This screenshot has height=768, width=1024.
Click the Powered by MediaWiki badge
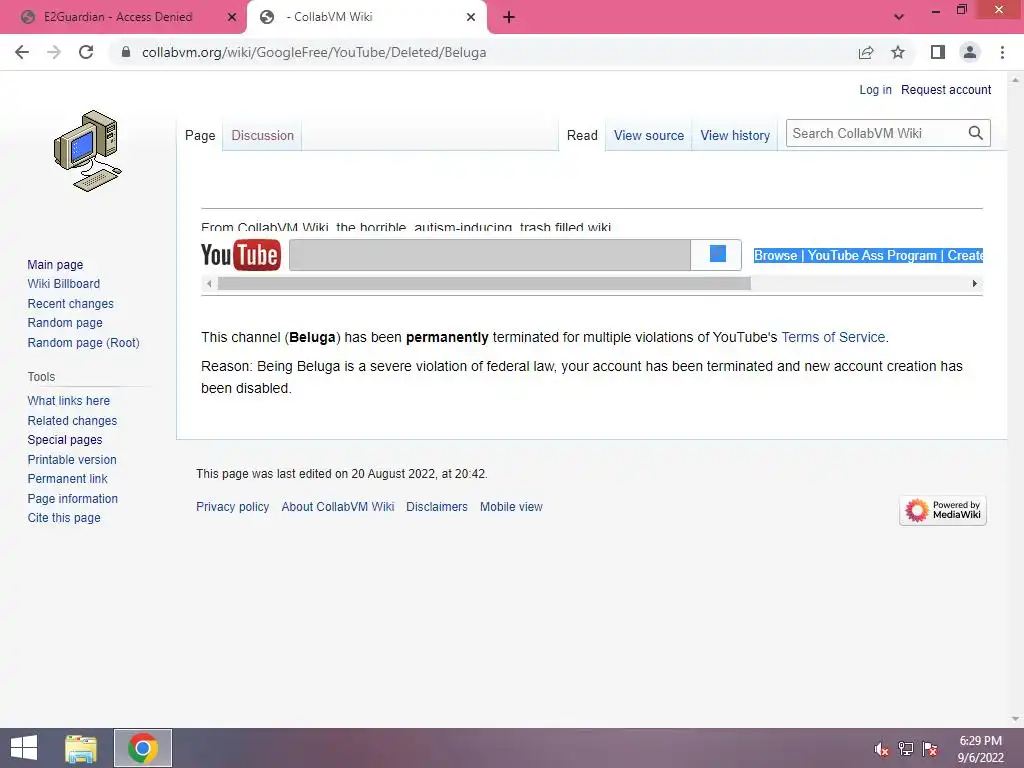943,510
